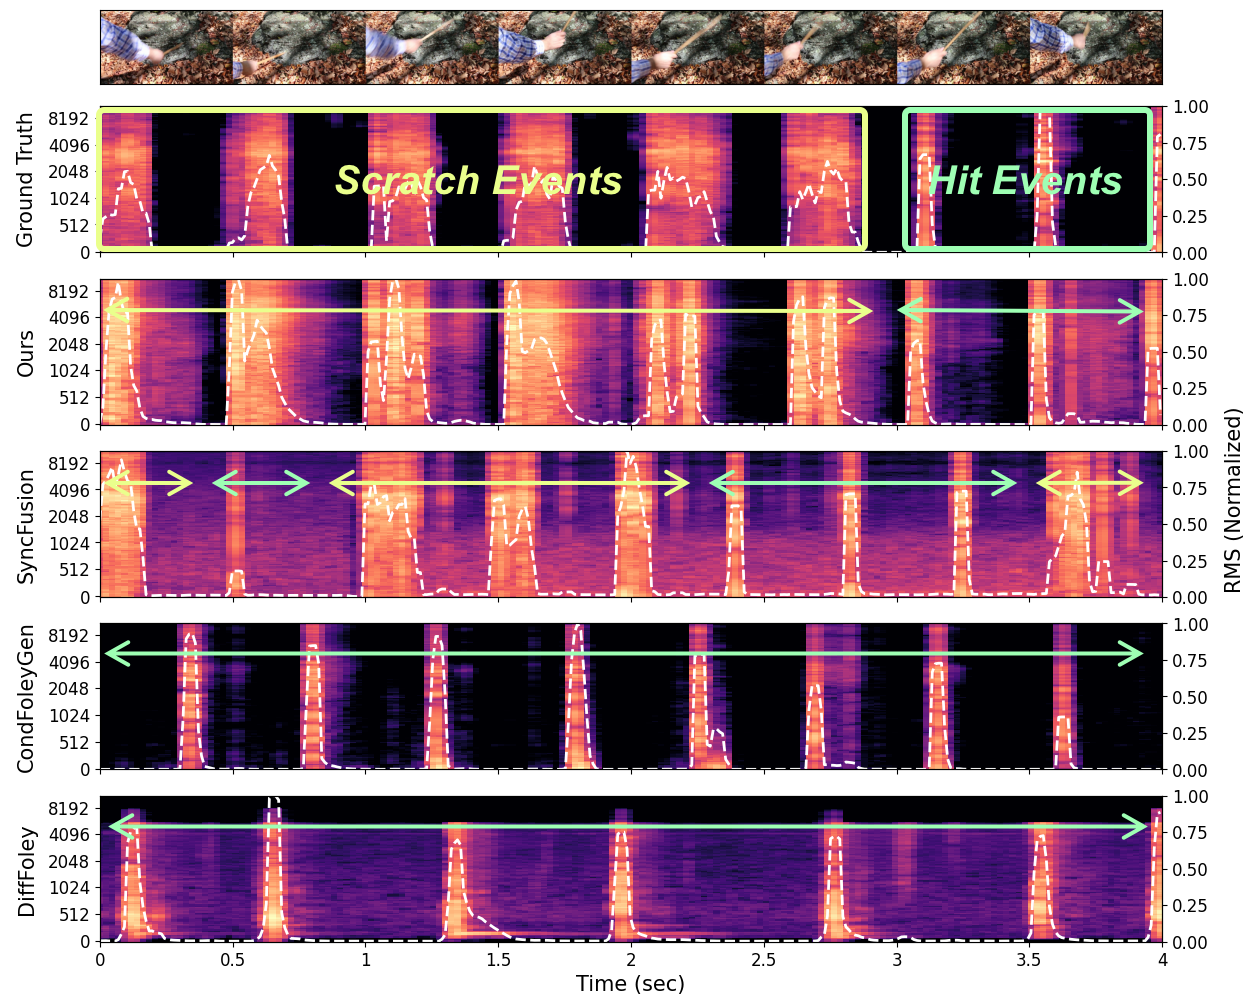Click the 0.75 RMS tick of DiffFoley panel

tap(1190, 834)
